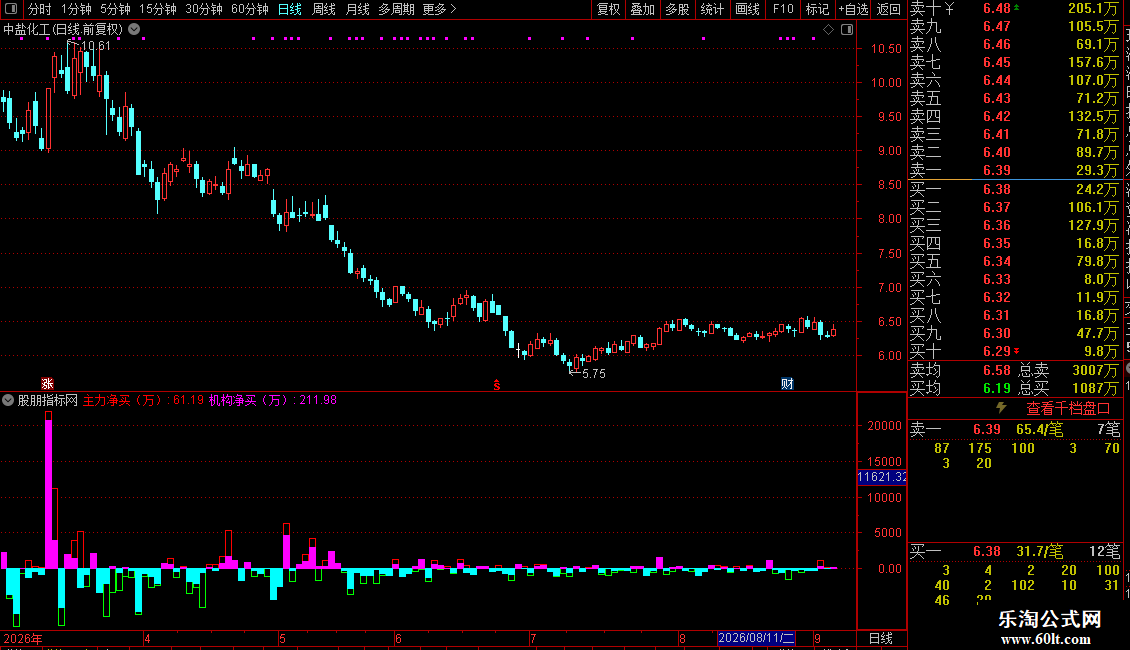The width and height of the screenshot is (1130, 650).
Task: Click the diamond marker icon above chart
Action: (x=829, y=30)
